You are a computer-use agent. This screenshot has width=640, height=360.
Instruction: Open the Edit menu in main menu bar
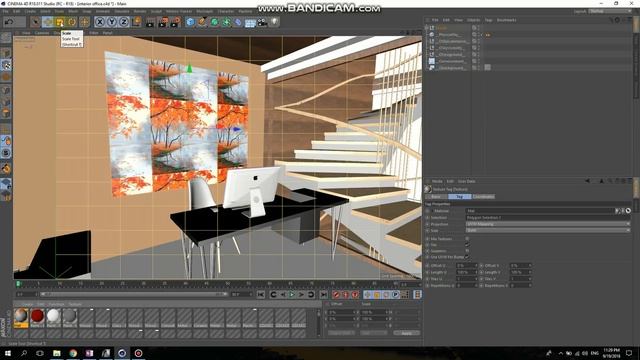pos(17,11)
